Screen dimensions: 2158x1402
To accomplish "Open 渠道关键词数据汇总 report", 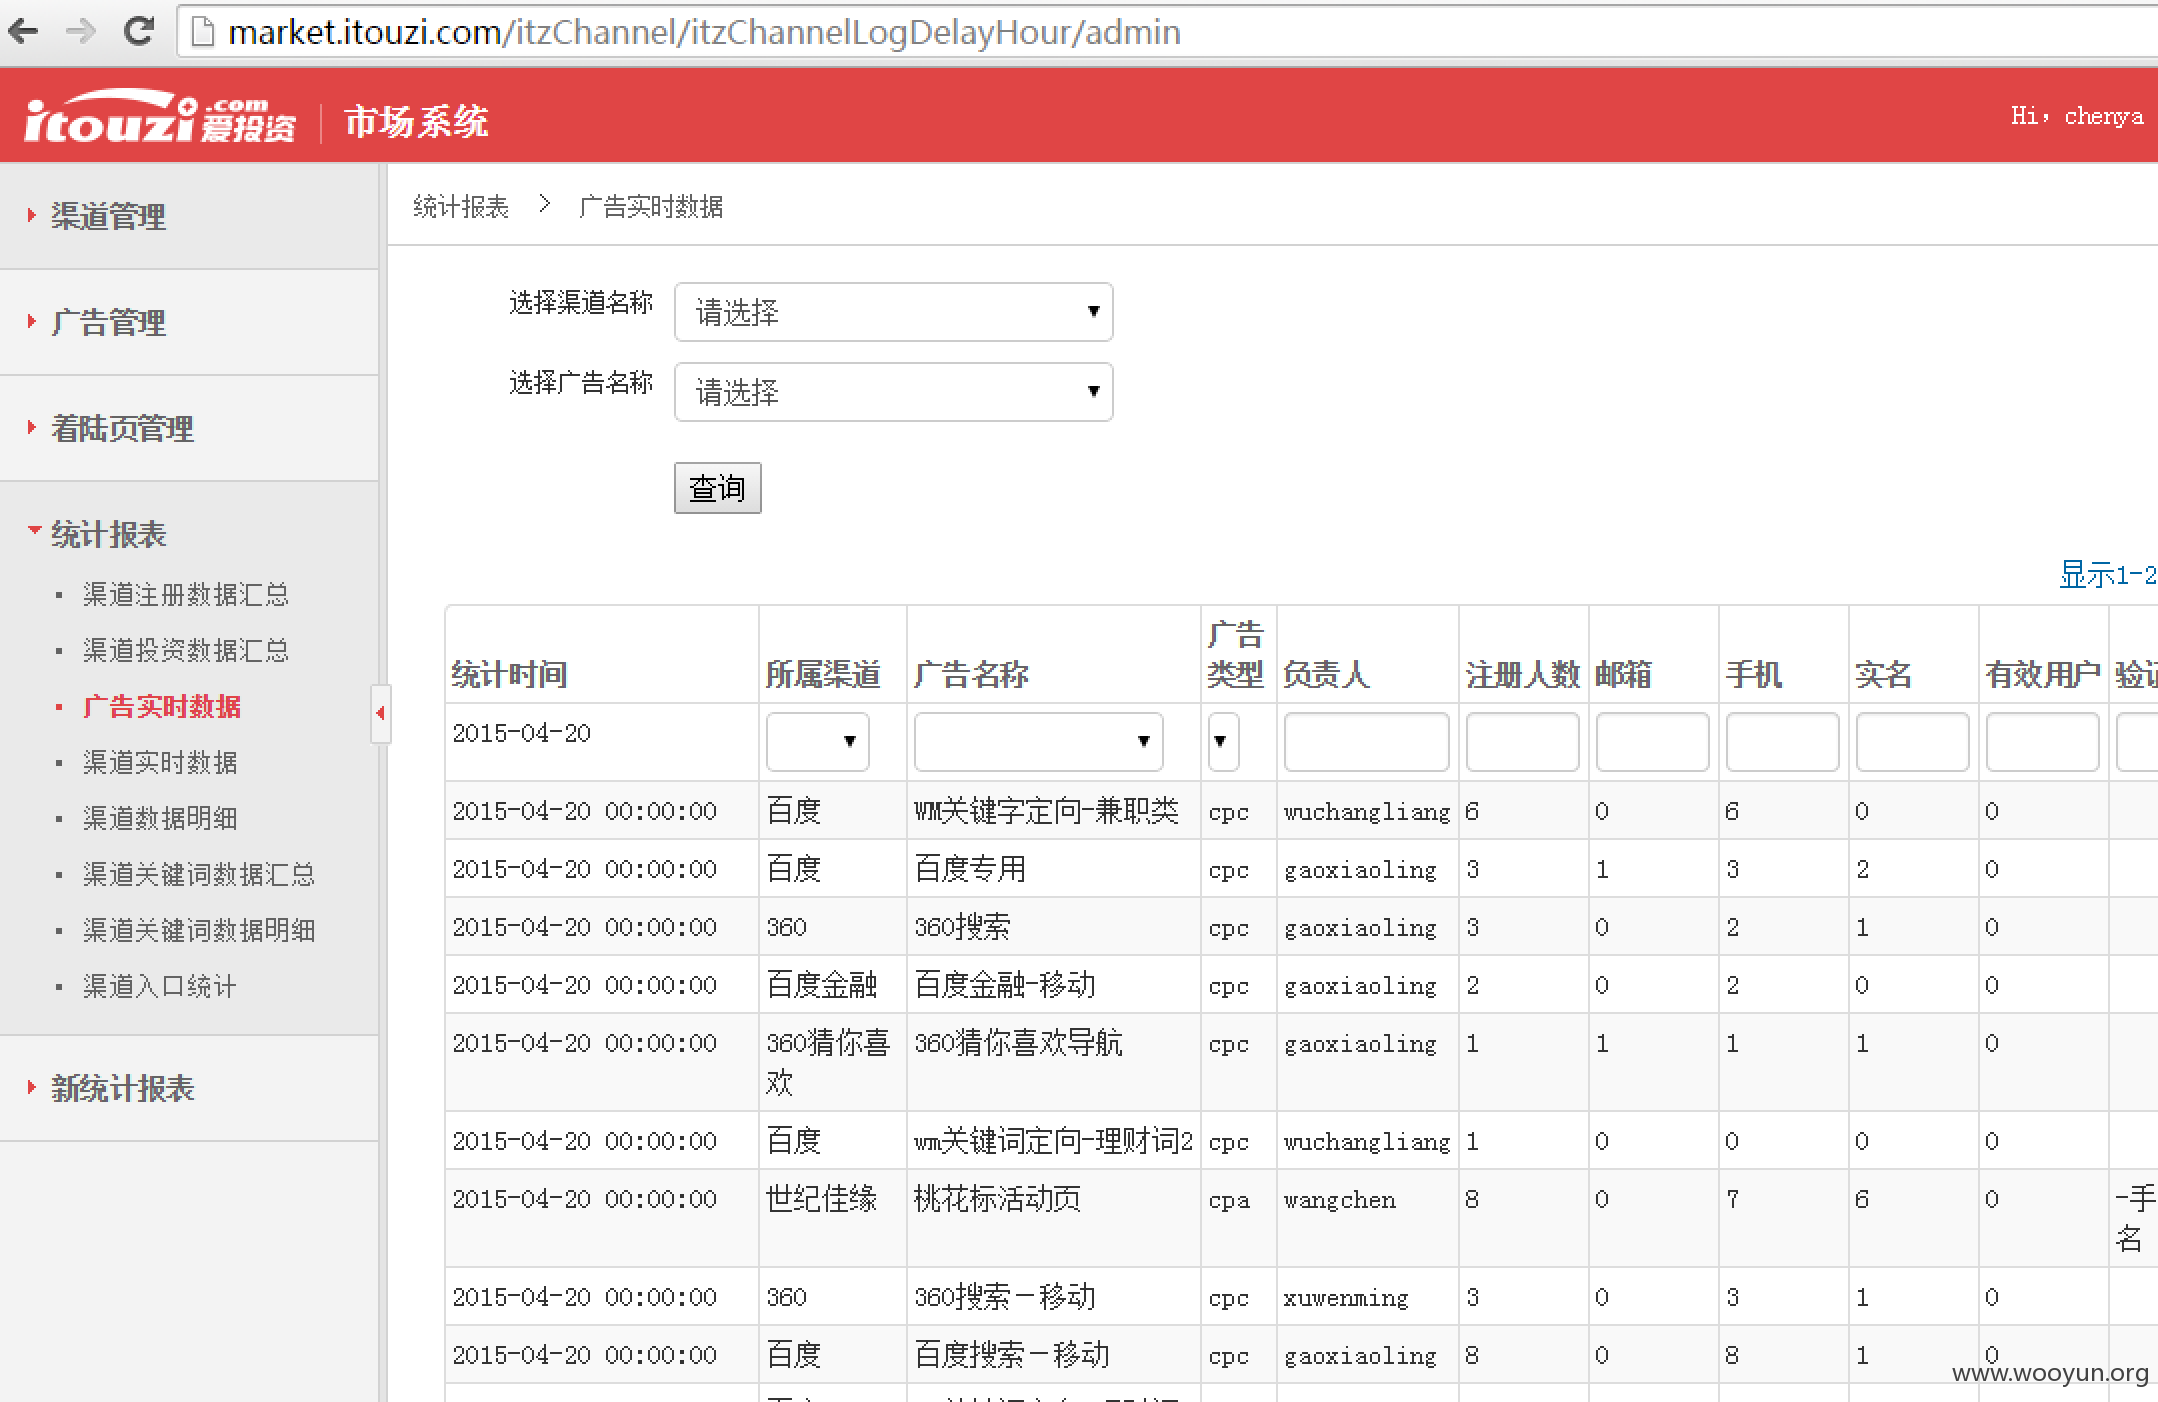I will pyautogui.click(x=199, y=874).
